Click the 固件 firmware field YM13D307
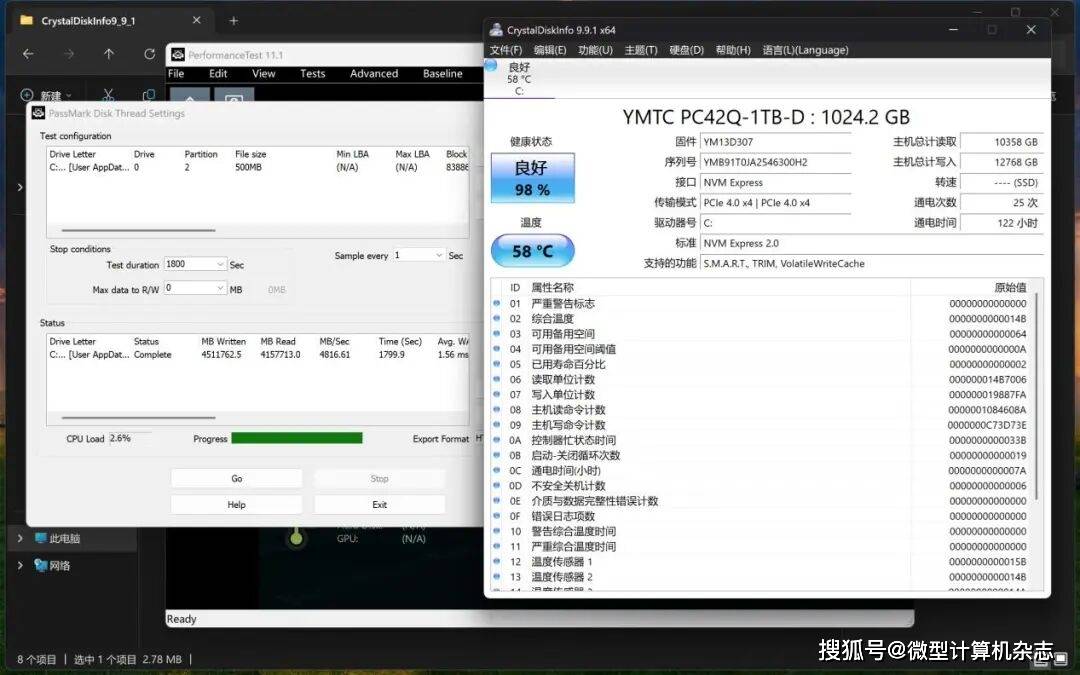 point(775,142)
